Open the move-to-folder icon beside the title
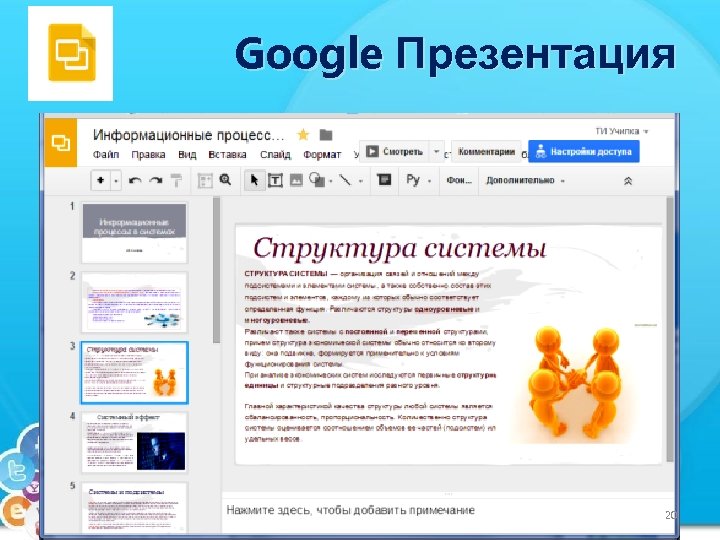This screenshot has height=540, width=720. tap(326, 135)
